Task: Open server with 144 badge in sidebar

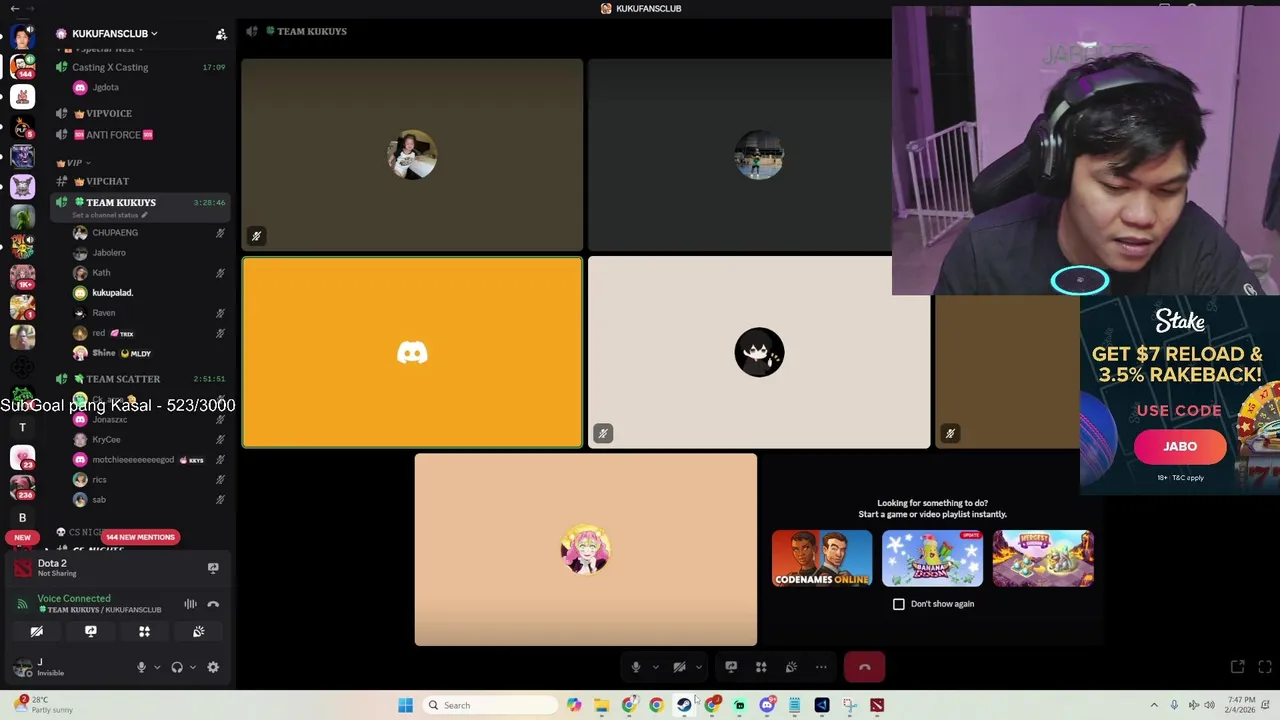Action: 22,66
